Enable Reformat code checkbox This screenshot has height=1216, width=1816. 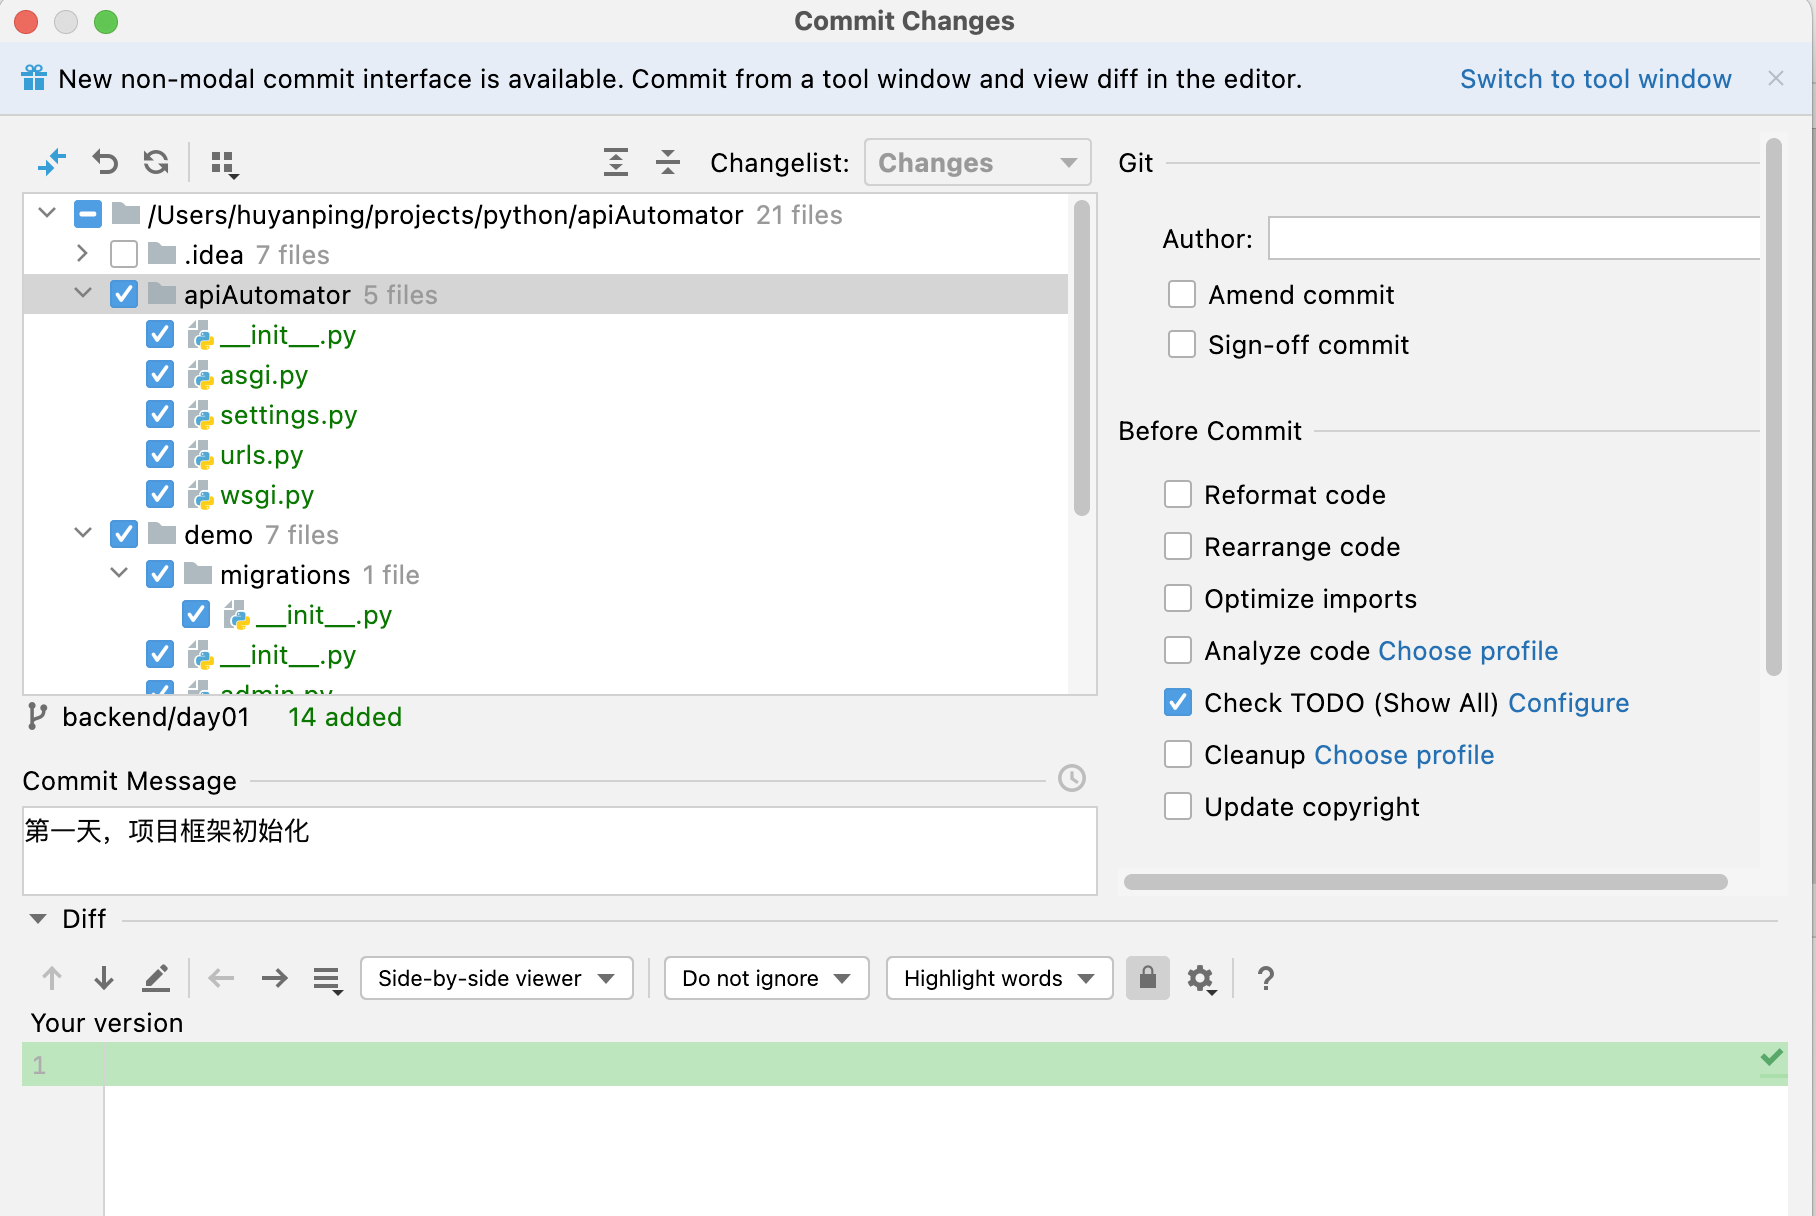click(1178, 494)
